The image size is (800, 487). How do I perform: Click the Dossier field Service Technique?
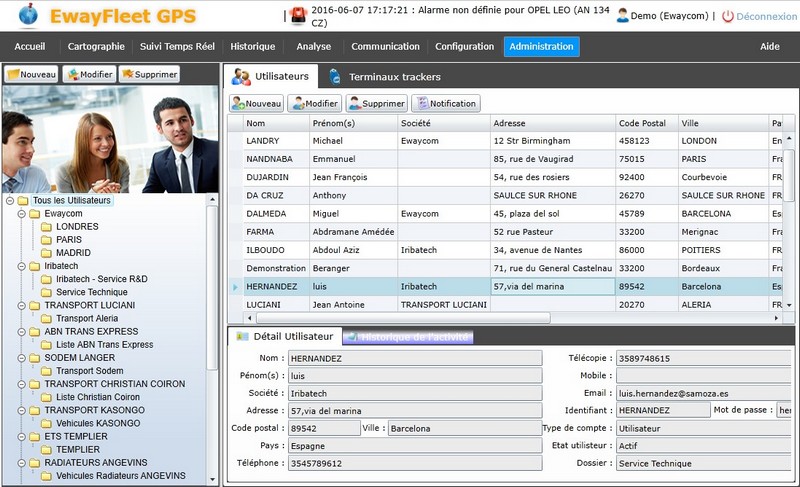704,464
